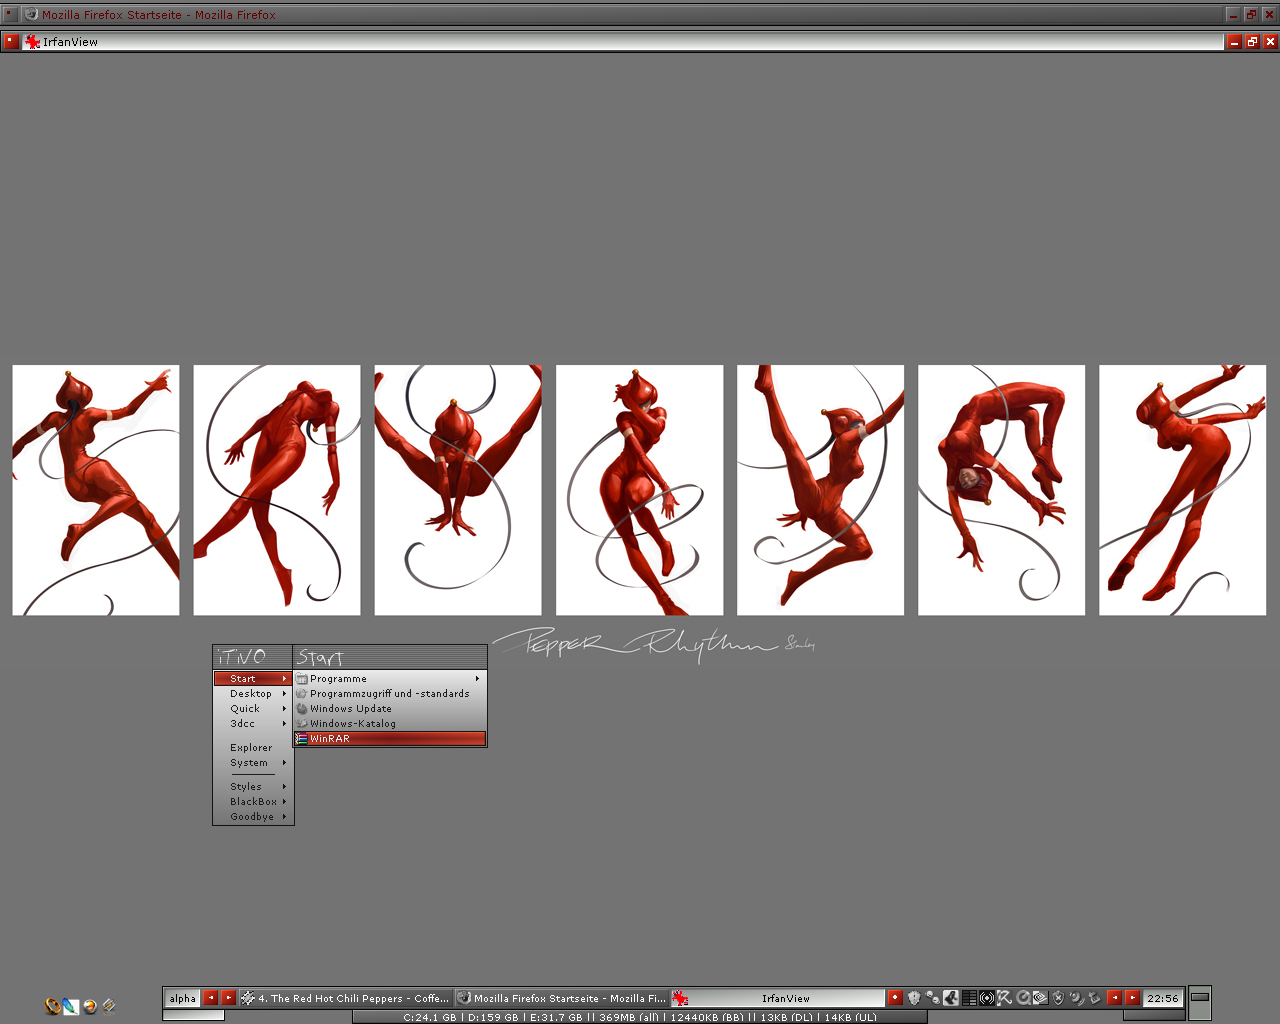Click the last gray tray icon before red arrows
1280x1024 pixels.
point(1094,998)
